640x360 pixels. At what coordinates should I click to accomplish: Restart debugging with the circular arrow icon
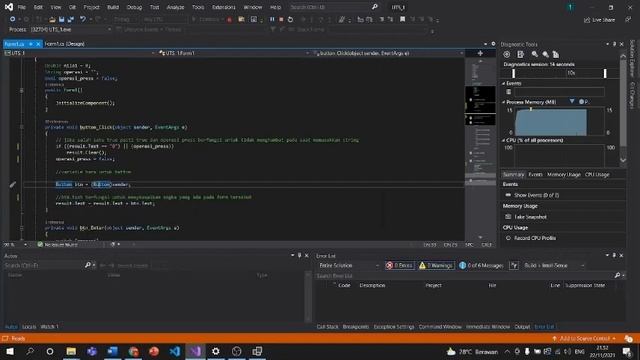(x=290, y=19)
